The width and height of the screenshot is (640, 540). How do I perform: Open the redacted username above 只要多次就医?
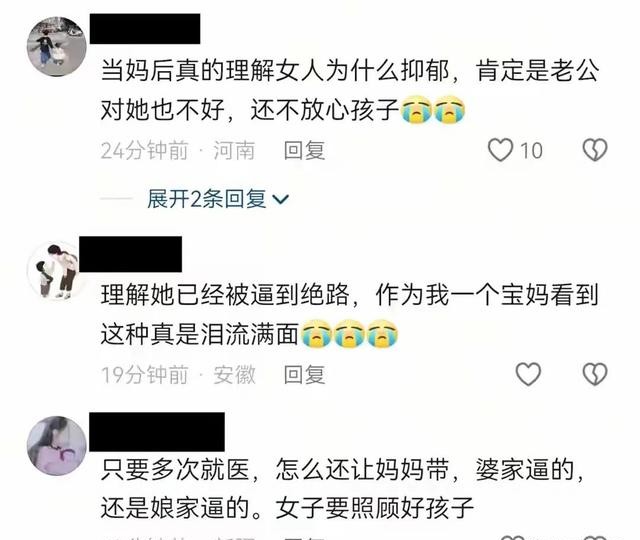point(157,432)
